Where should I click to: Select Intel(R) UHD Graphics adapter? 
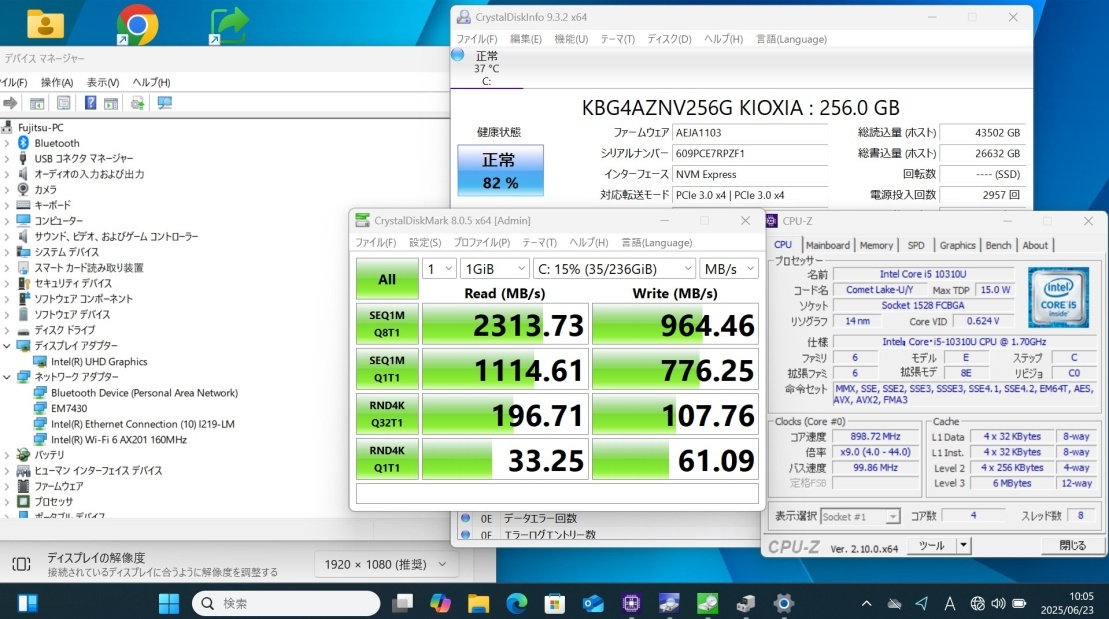point(99,361)
